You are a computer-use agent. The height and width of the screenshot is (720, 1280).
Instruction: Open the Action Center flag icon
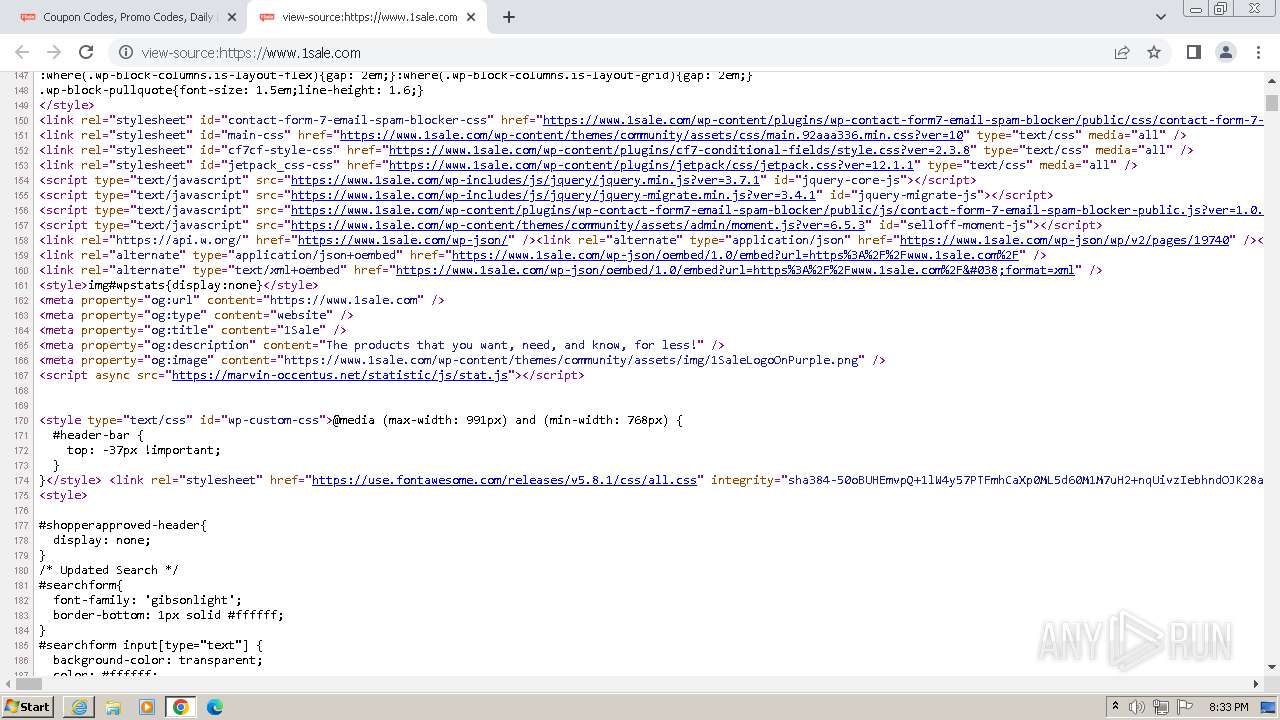pyautogui.click(x=1185, y=707)
